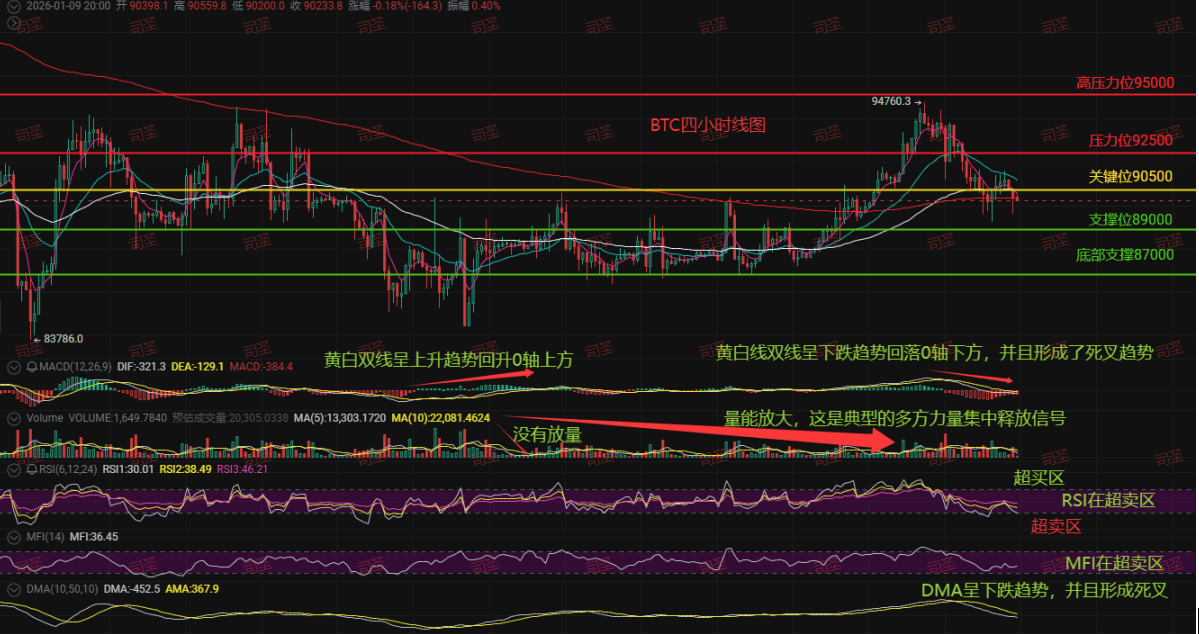This screenshot has width=1199, height=634.
Task: Select the DEA:-129.1 value
Action: point(197,367)
